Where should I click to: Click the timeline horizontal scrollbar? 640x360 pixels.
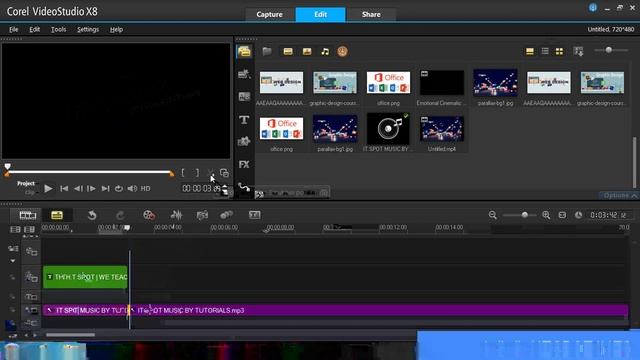click(x=70, y=335)
